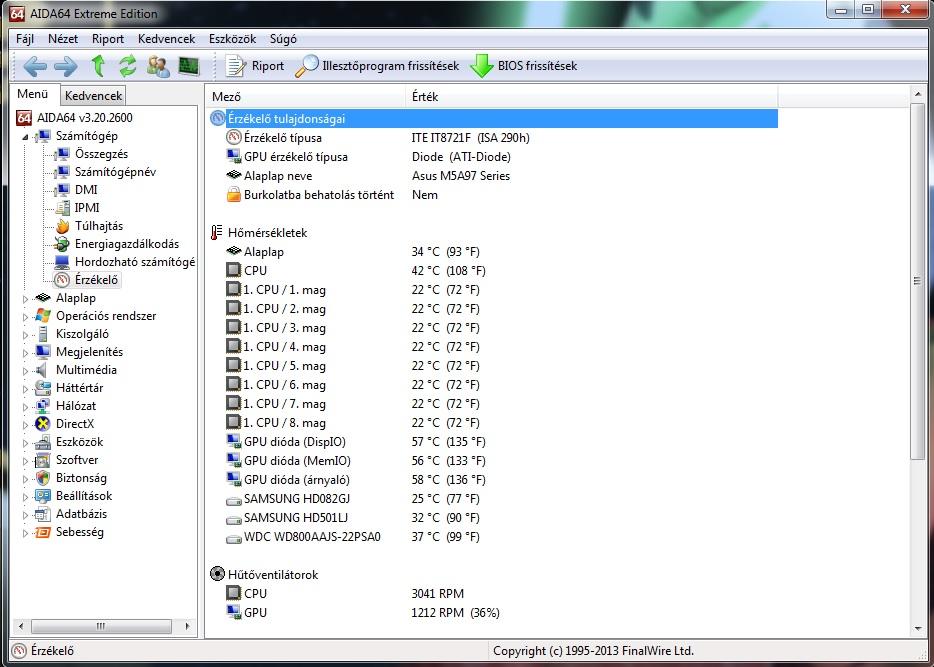Expand the Háttértár tree node
The image size is (934, 667).
click(x=26, y=389)
